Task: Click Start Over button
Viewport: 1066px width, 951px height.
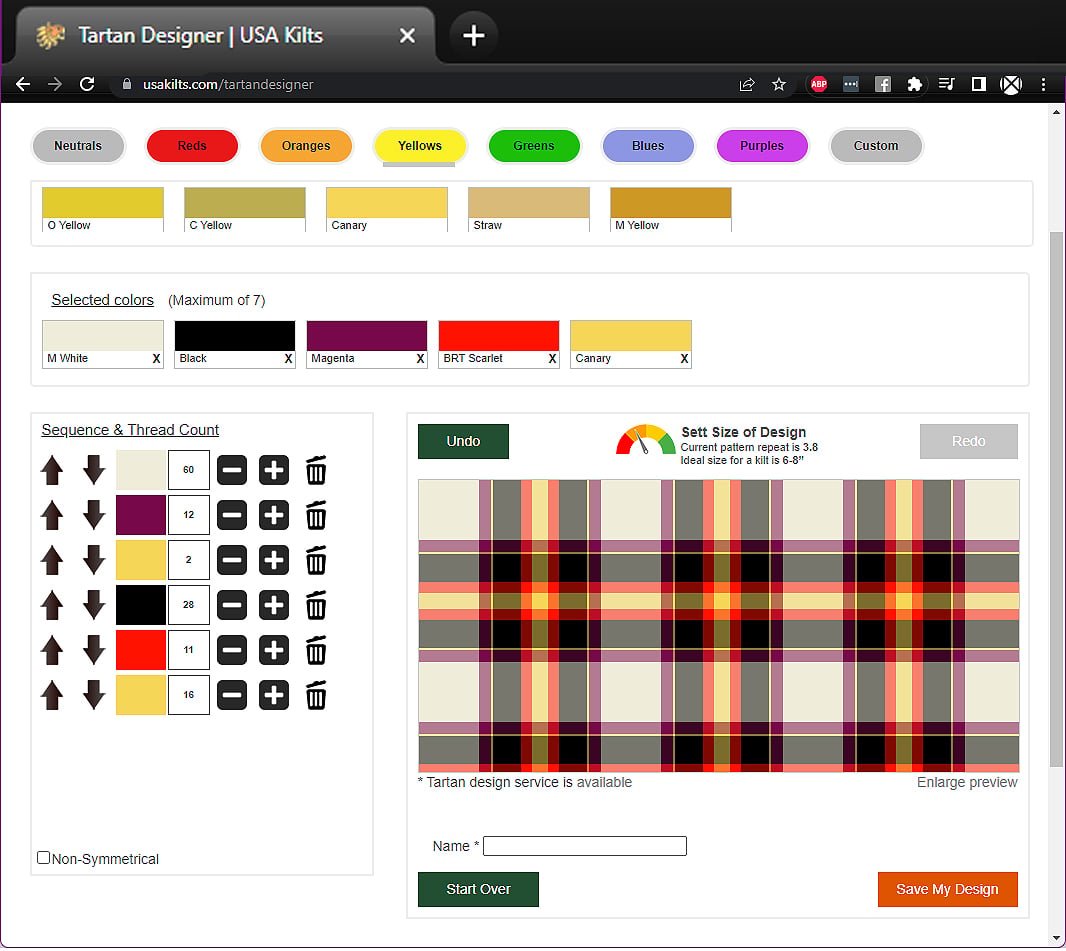Action: 478,889
